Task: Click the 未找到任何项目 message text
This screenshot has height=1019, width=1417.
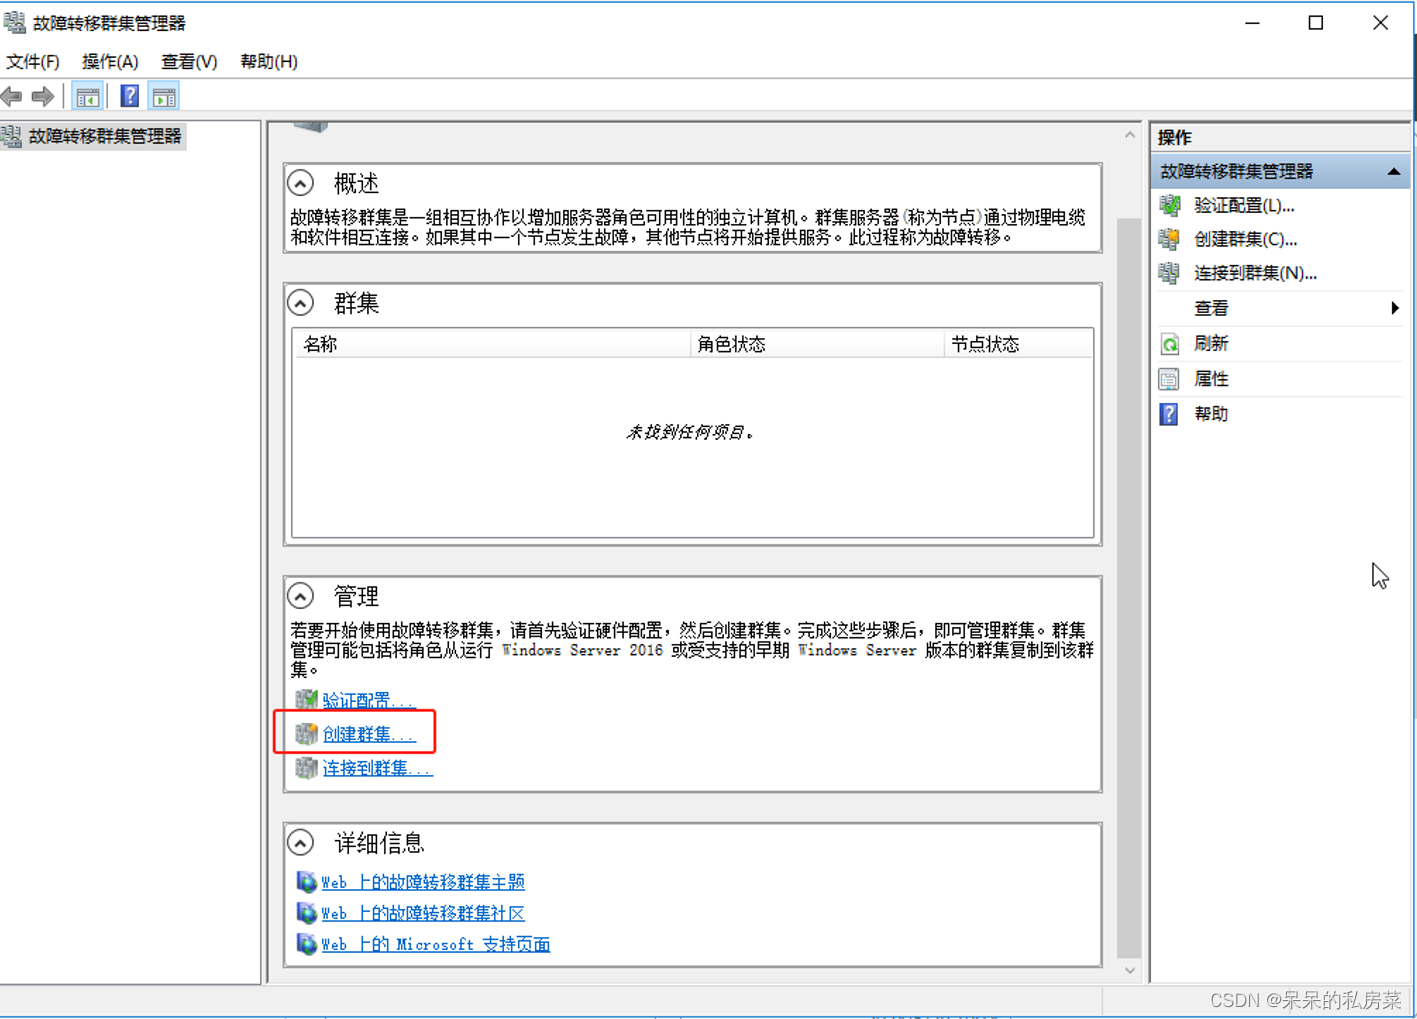Action: coord(691,432)
